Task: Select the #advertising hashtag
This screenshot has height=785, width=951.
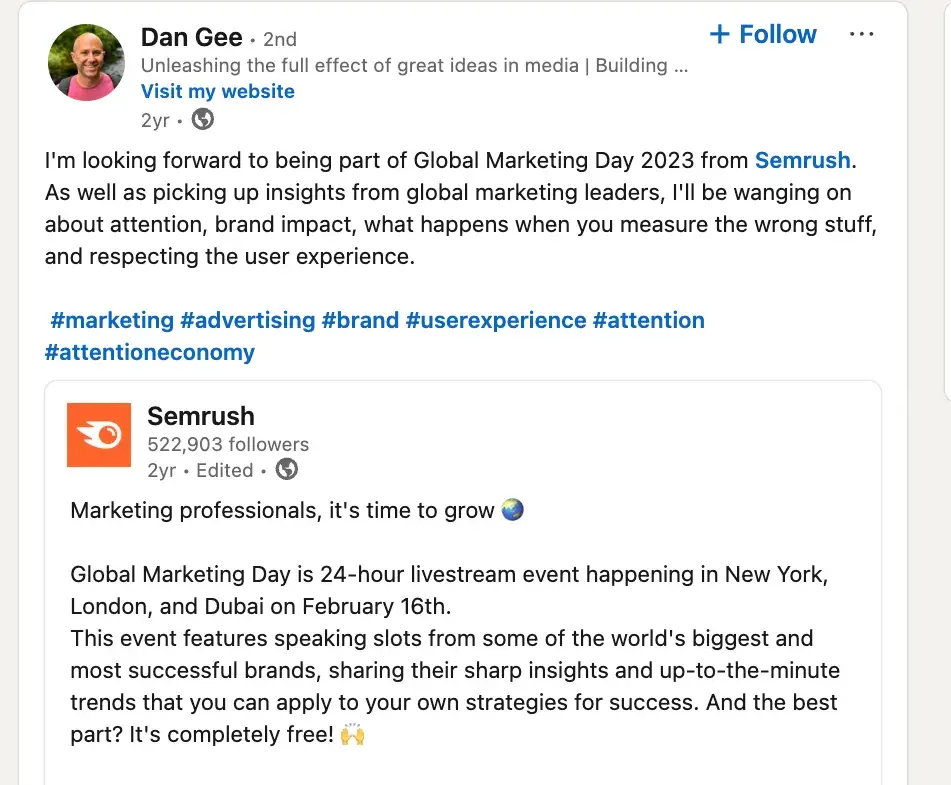Action: pyautogui.click(x=247, y=321)
